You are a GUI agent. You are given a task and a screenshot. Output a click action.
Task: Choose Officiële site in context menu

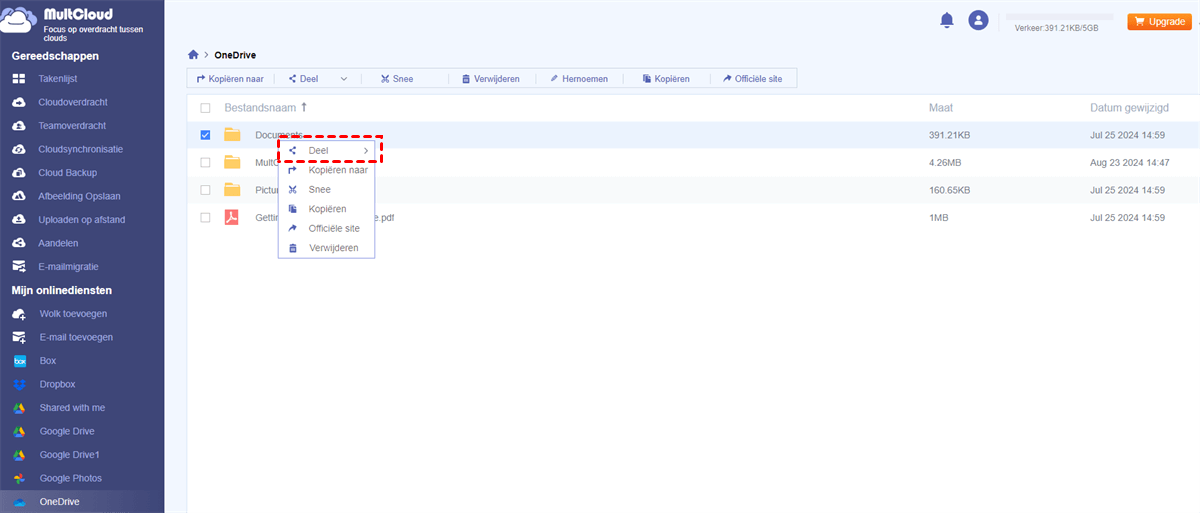point(326,228)
